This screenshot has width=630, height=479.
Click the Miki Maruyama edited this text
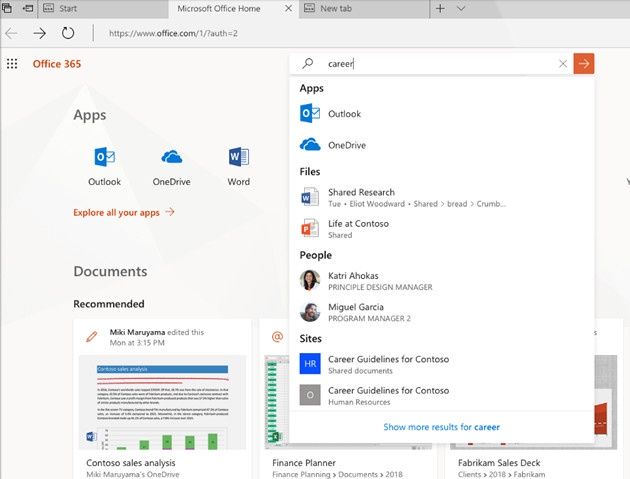click(x=157, y=332)
